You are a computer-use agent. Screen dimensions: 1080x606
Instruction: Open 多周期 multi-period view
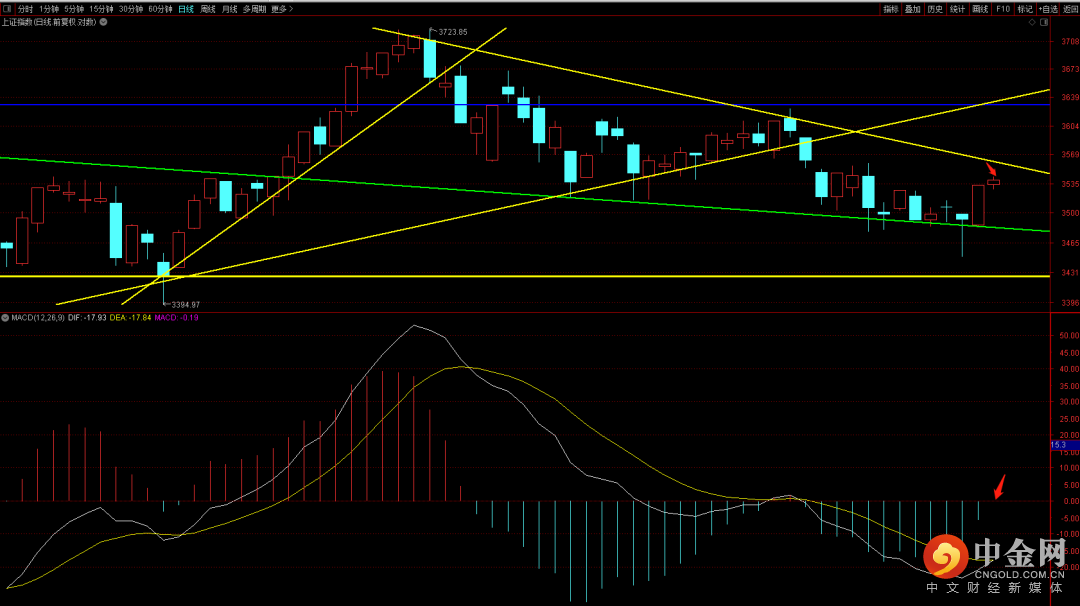tap(254, 9)
